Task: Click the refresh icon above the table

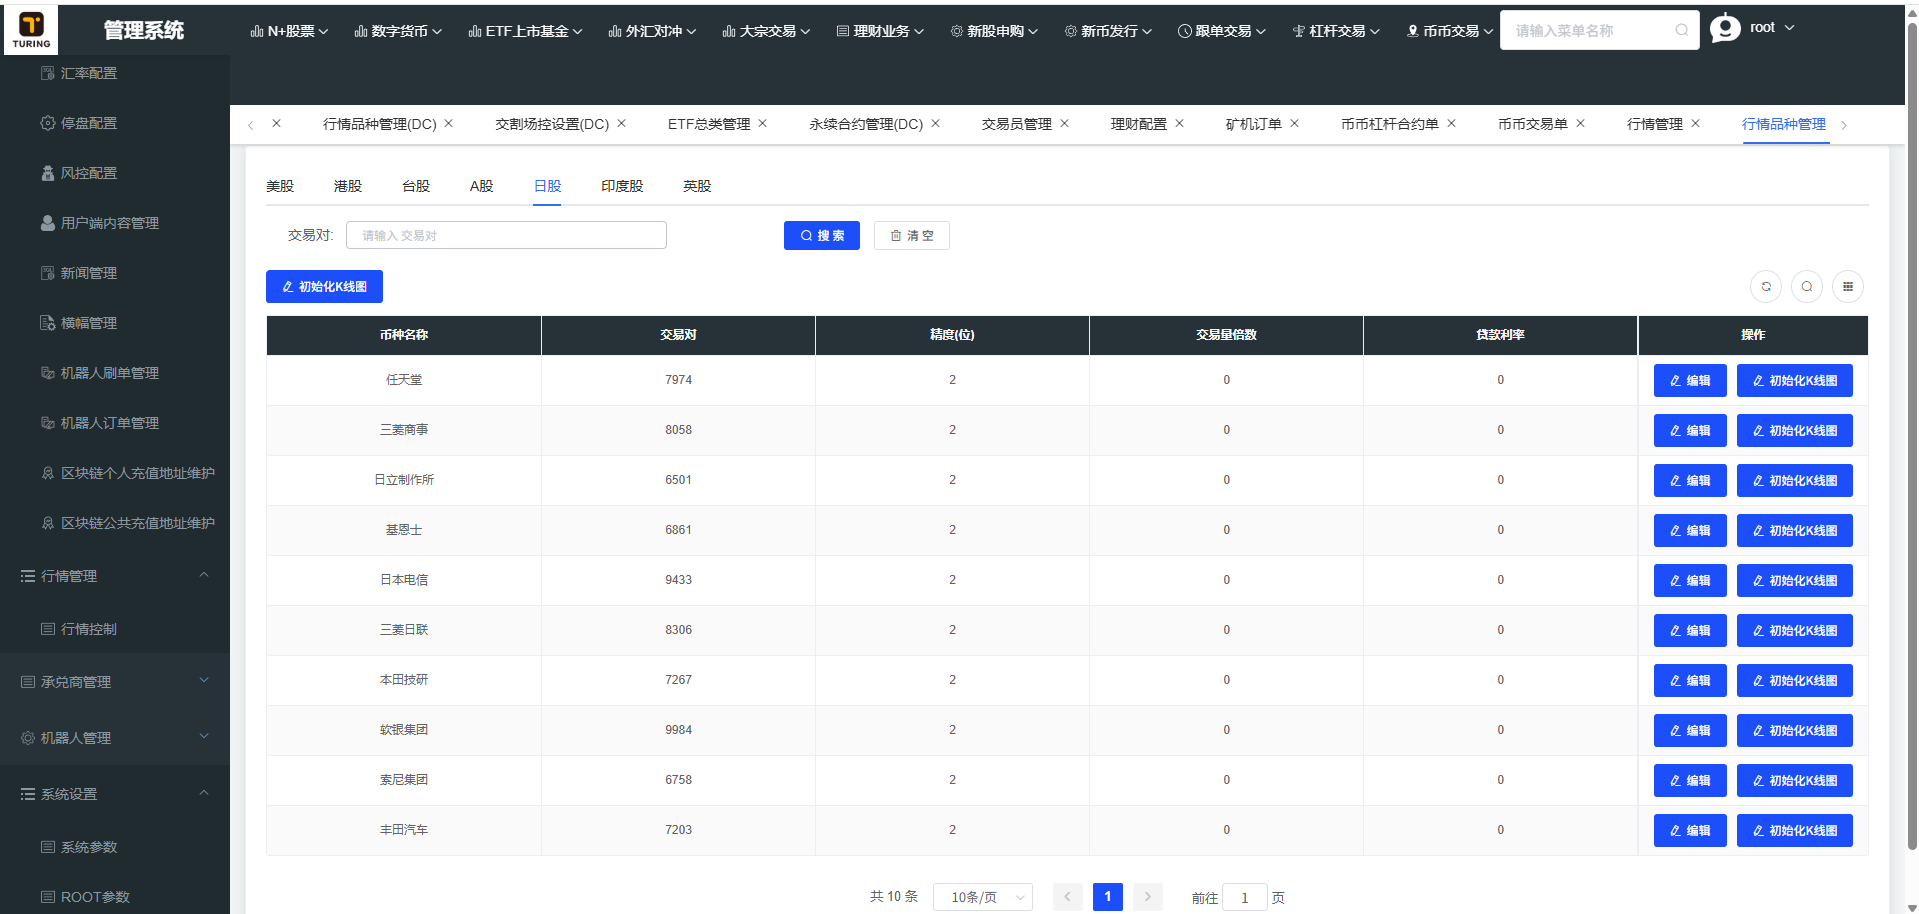Action: point(1766,287)
